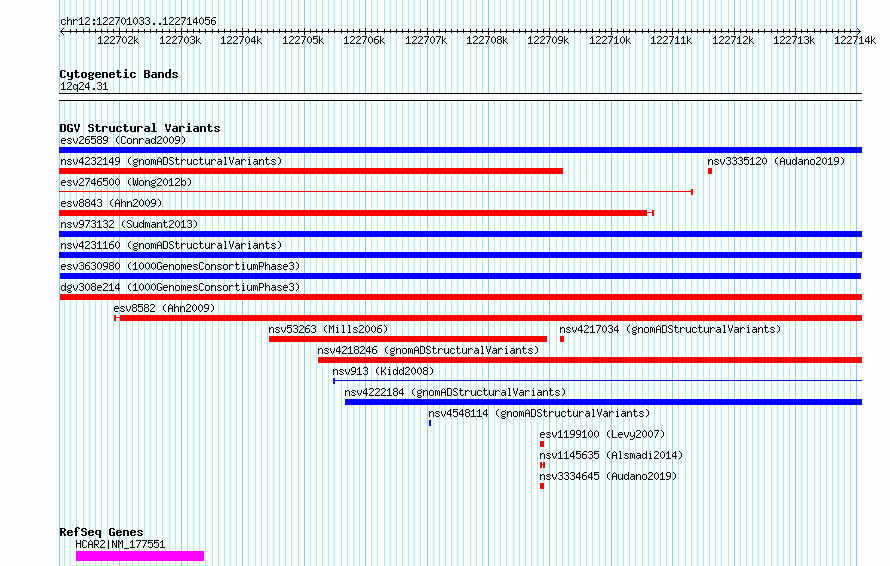The image size is (890, 566).
Task: Open esv8582 (Ahn2009) variant label
Action: (x=164, y=308)
